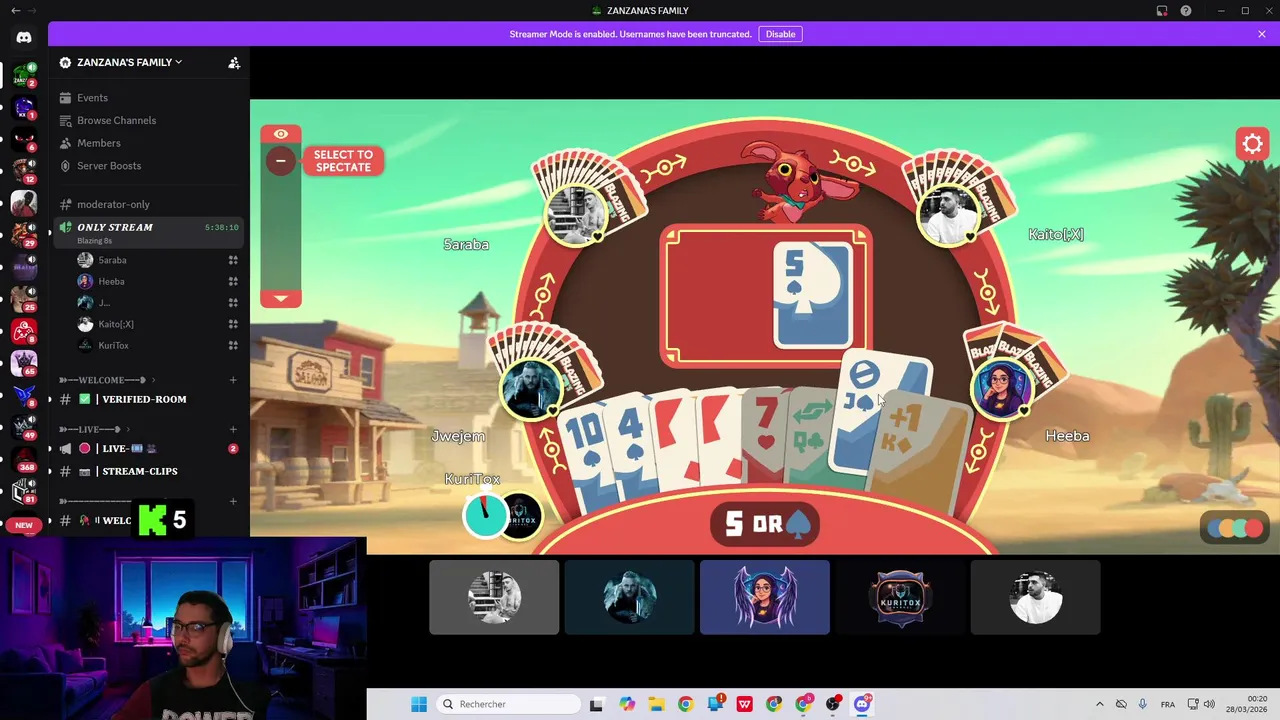The height and width of the screenshot is (720, 1280).
Task: Open the VERIFIED-ROOM channel
Action: tap(143, 399)
